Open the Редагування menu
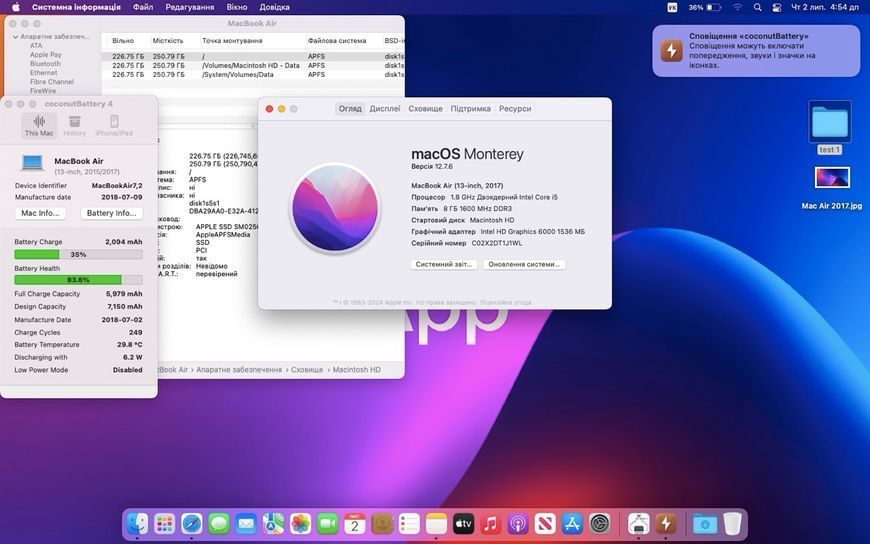The height and width of the screenshot is (544, 870). coord(190,7)
